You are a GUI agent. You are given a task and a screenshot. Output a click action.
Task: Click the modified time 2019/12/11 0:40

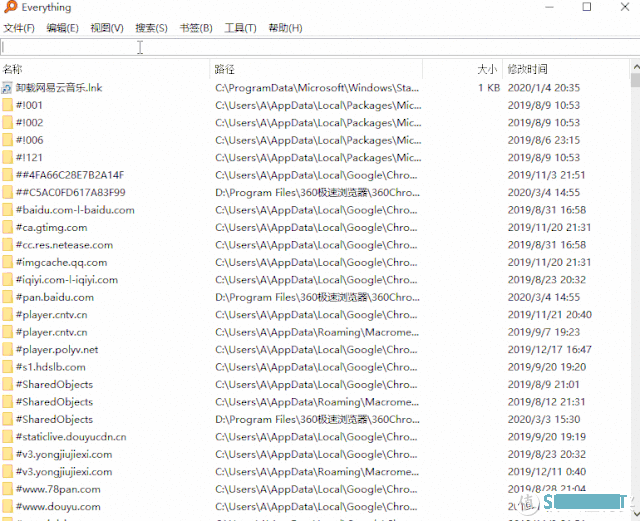tap(547, 472)
